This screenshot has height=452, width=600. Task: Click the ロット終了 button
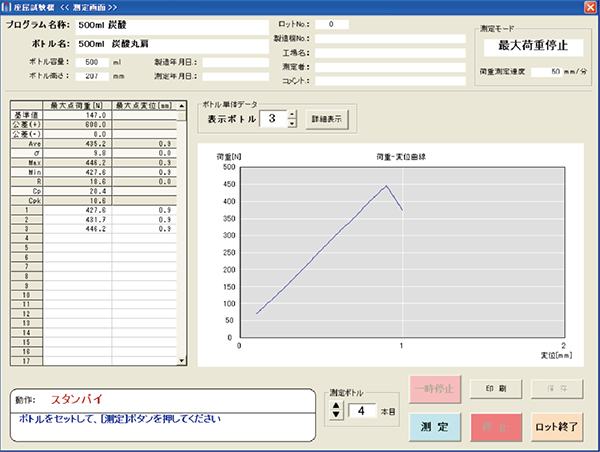(x=557, y=427)
